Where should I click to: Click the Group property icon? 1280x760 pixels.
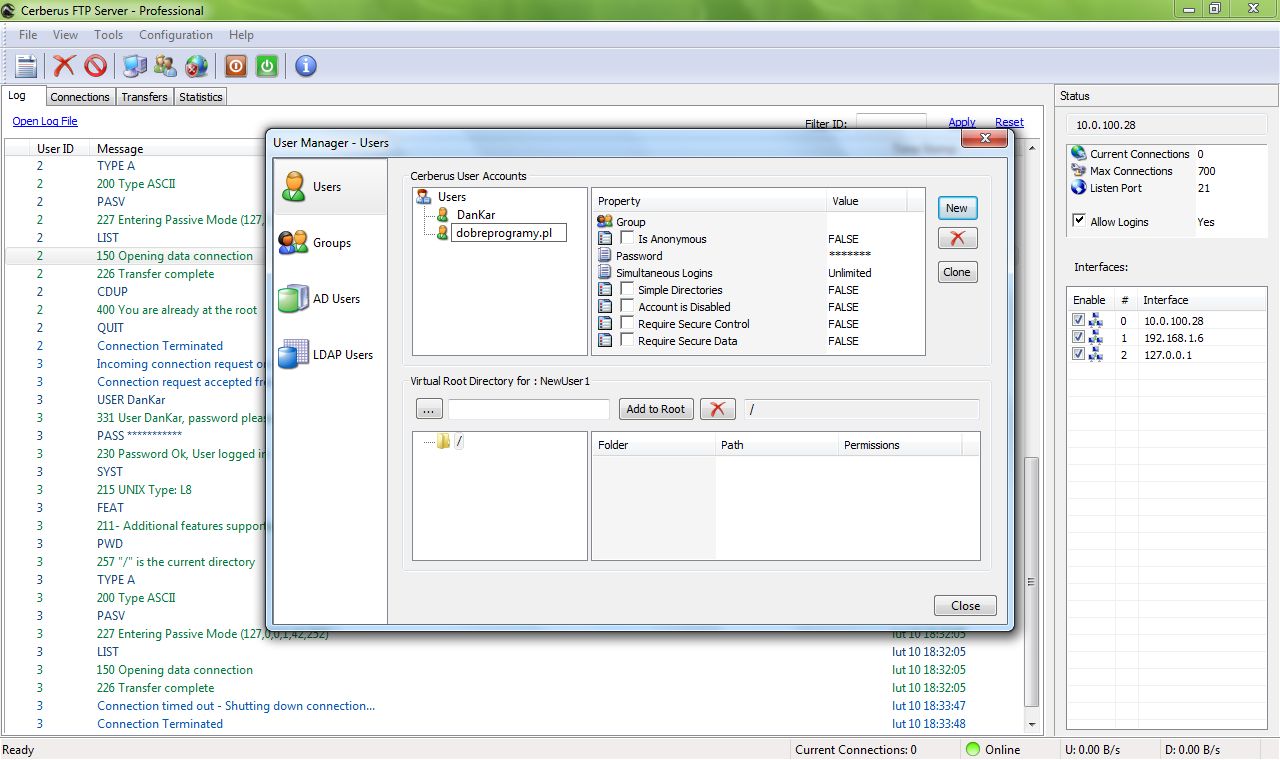coord(604,221)
